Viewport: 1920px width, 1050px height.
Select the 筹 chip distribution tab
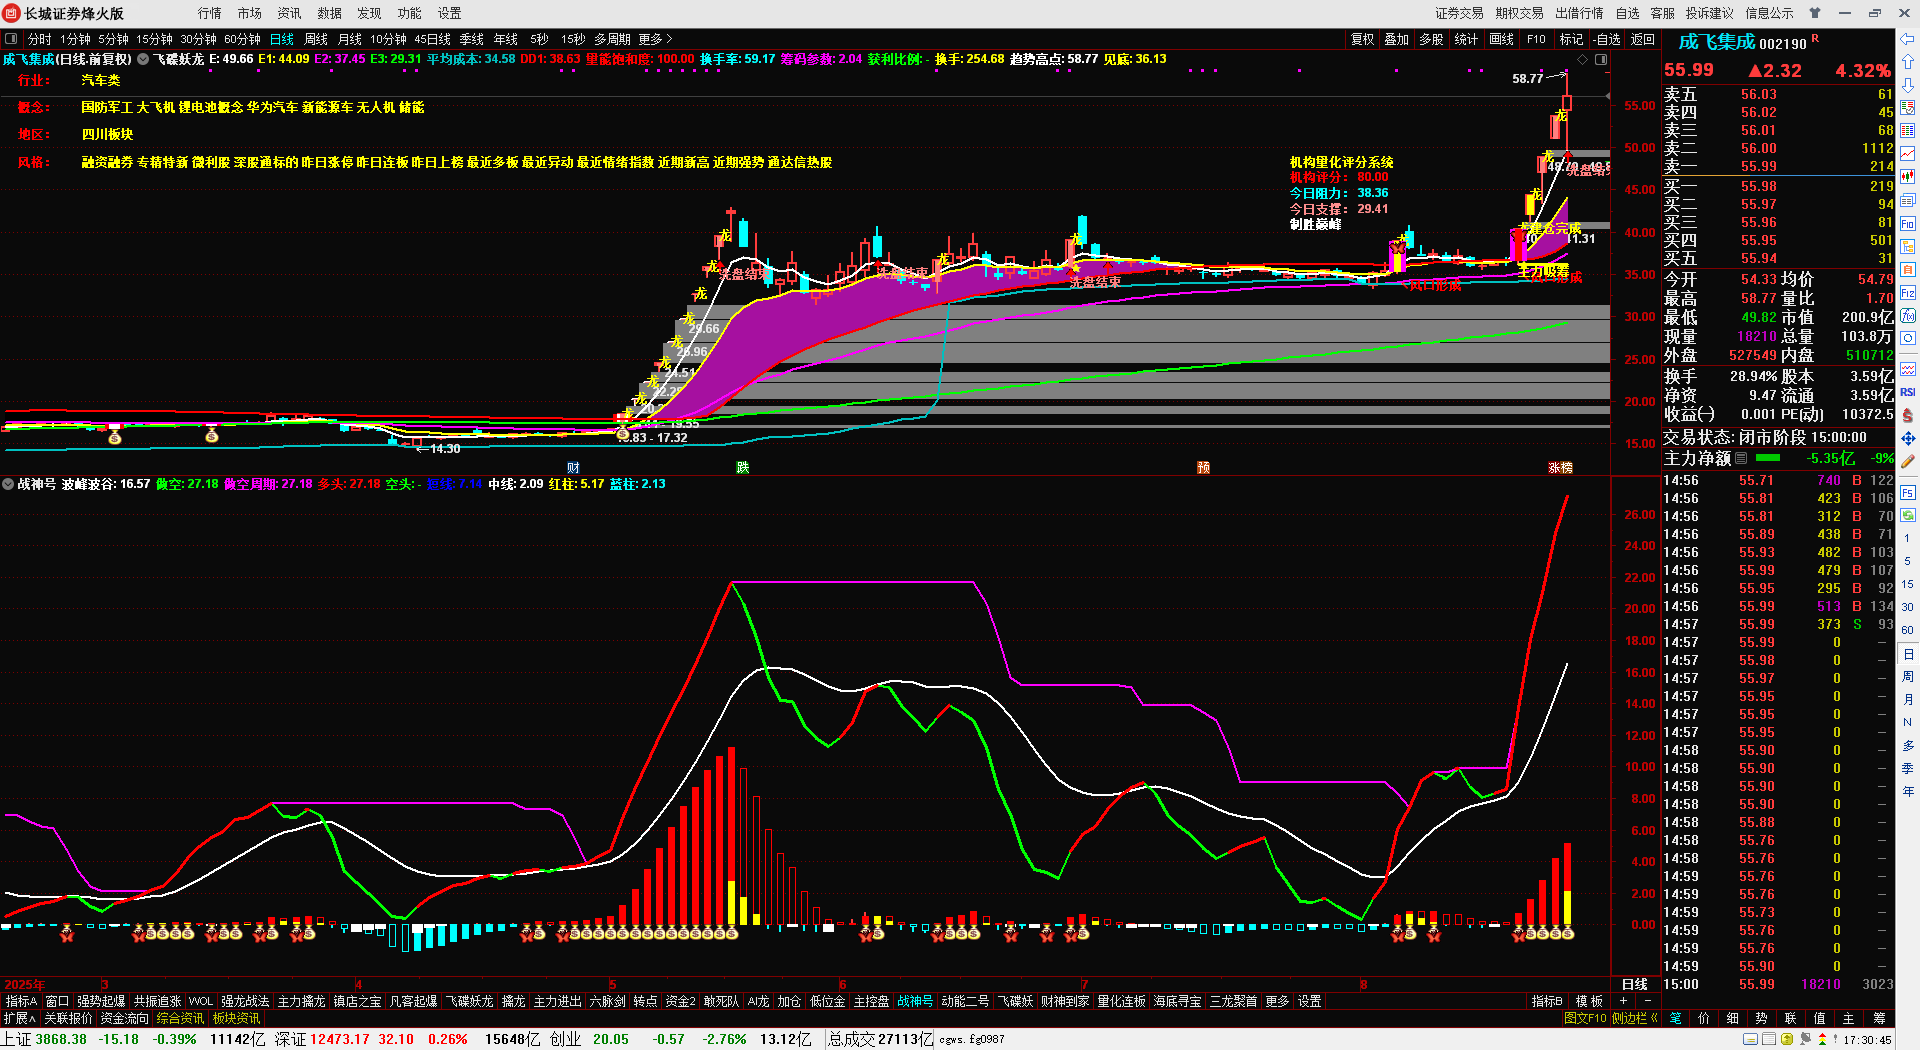tap(1879, 1018)
